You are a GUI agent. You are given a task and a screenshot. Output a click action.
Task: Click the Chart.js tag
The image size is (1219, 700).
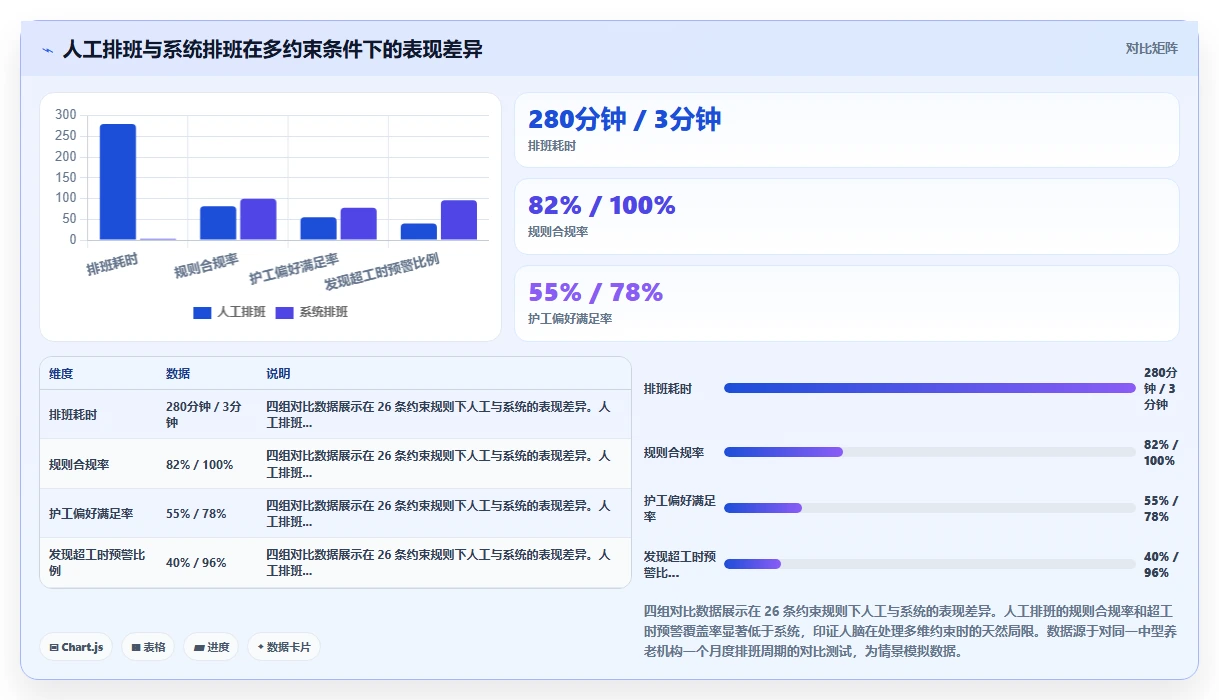pos(76,647)
